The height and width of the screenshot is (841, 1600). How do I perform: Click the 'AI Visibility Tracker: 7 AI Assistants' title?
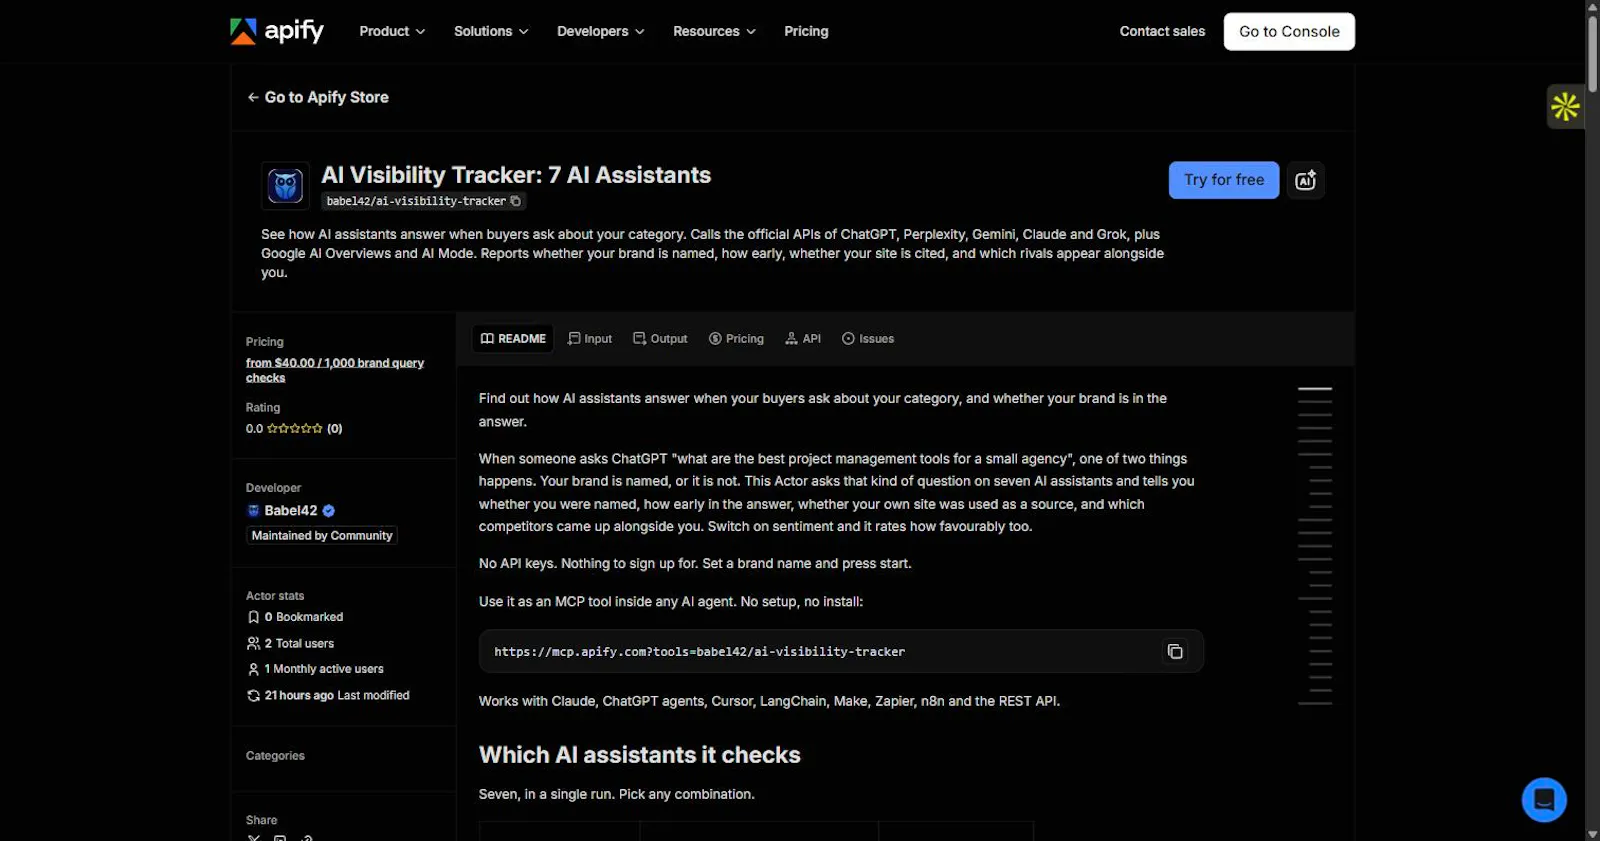click(x=516, y=175)
